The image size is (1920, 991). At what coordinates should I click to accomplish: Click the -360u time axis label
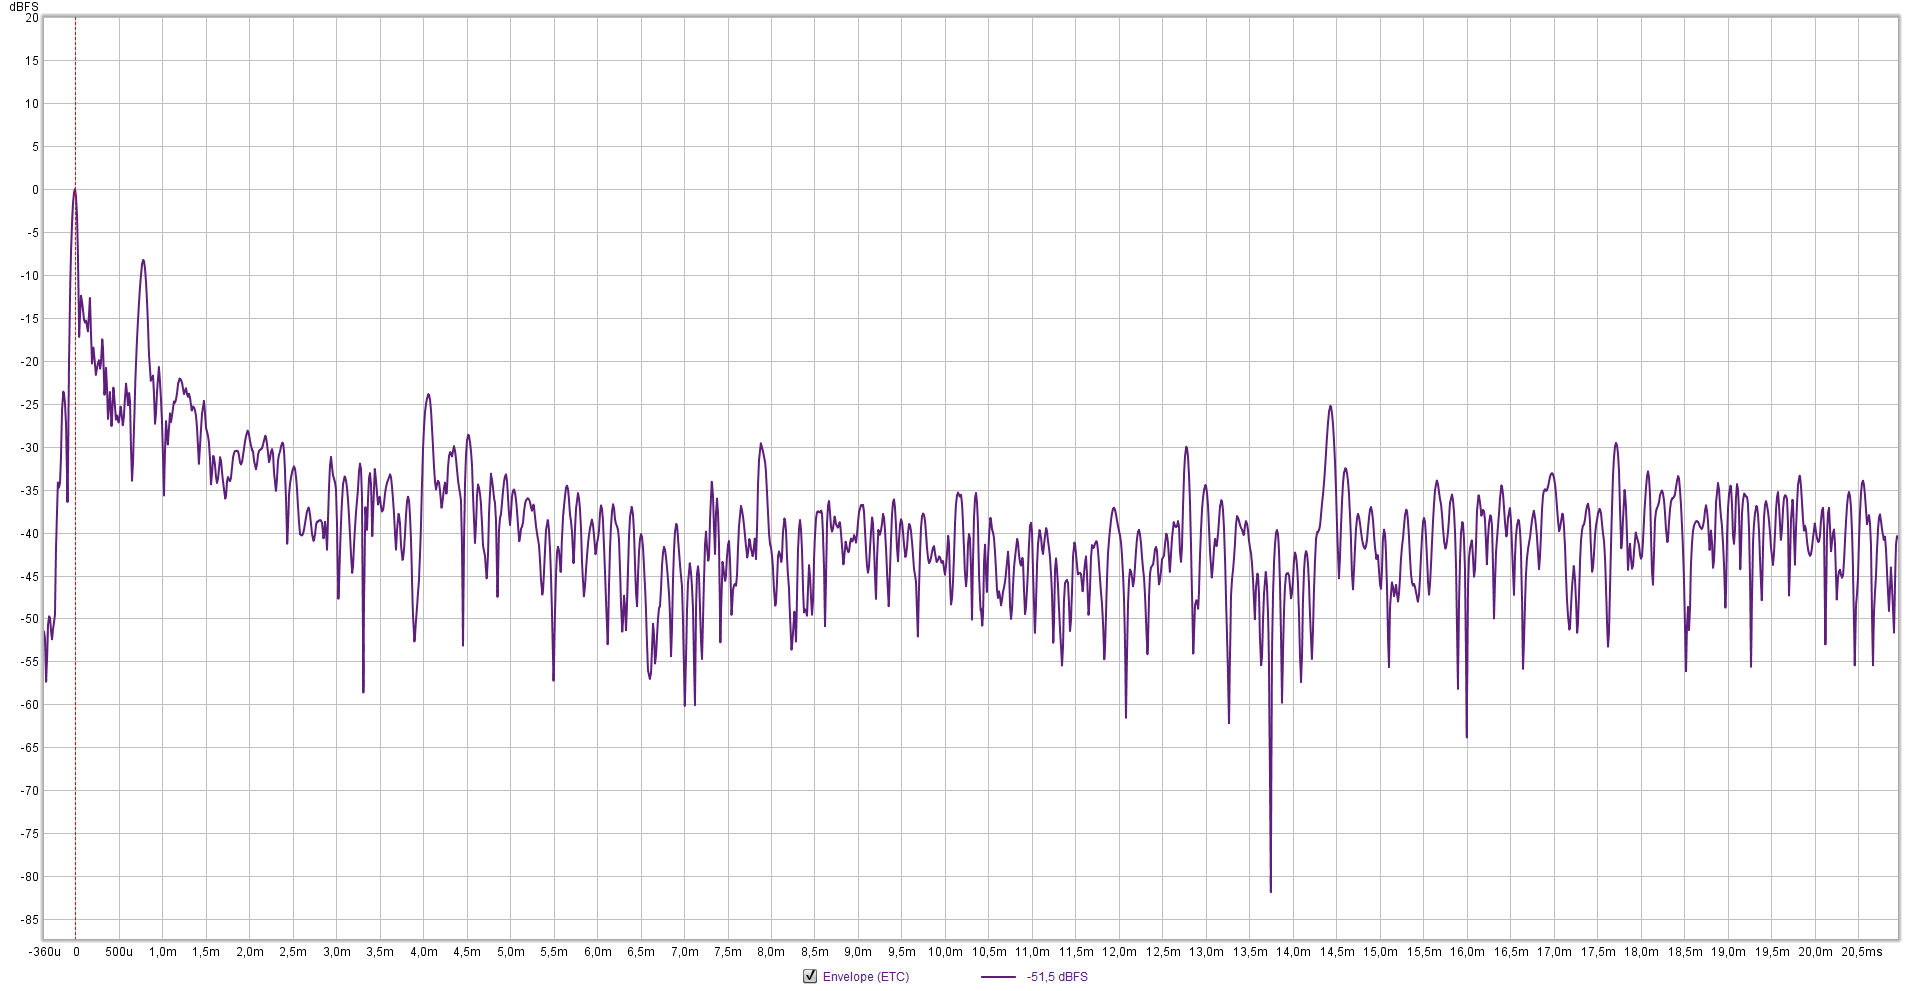point(45,952)
